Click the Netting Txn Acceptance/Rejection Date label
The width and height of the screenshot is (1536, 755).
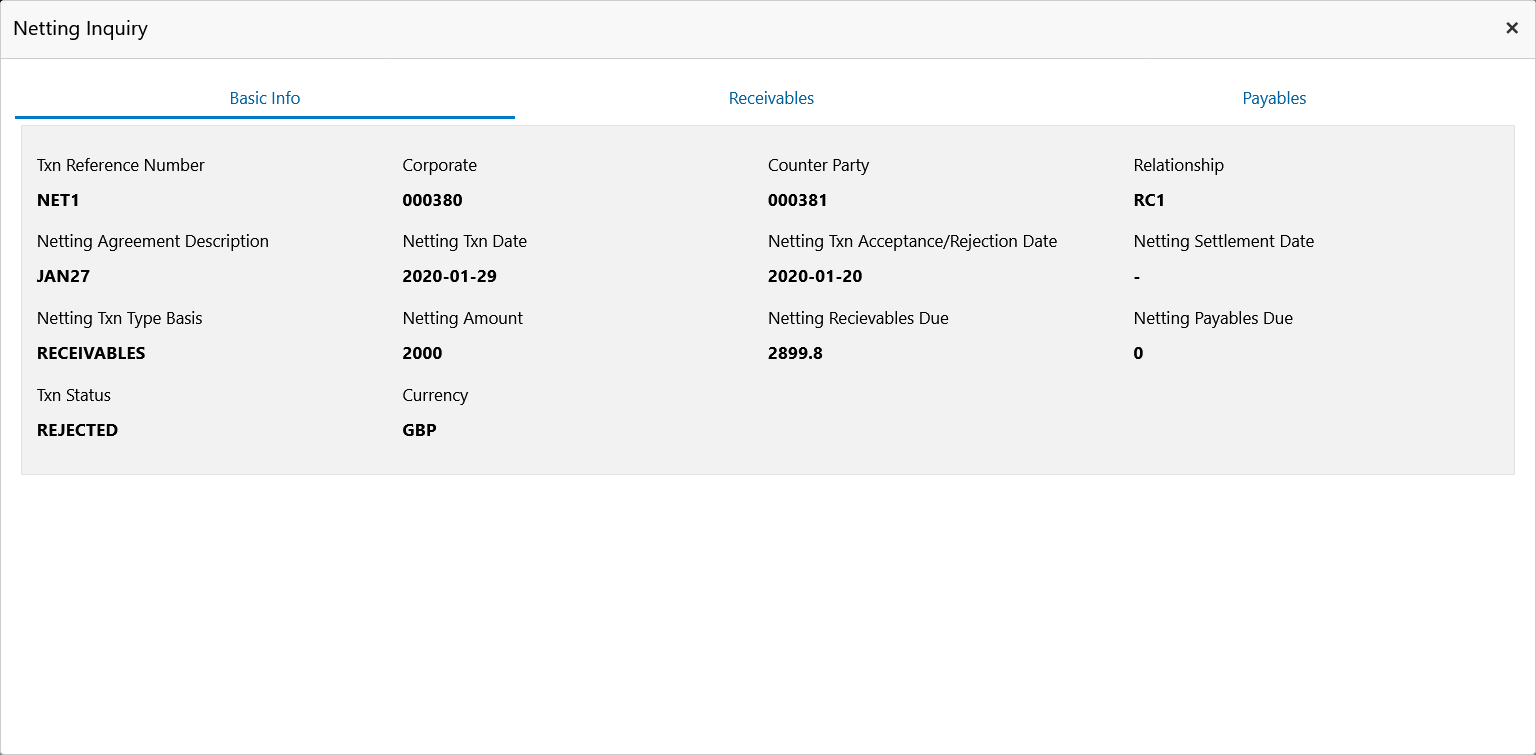pyautogui.click(x=912, y=241)
